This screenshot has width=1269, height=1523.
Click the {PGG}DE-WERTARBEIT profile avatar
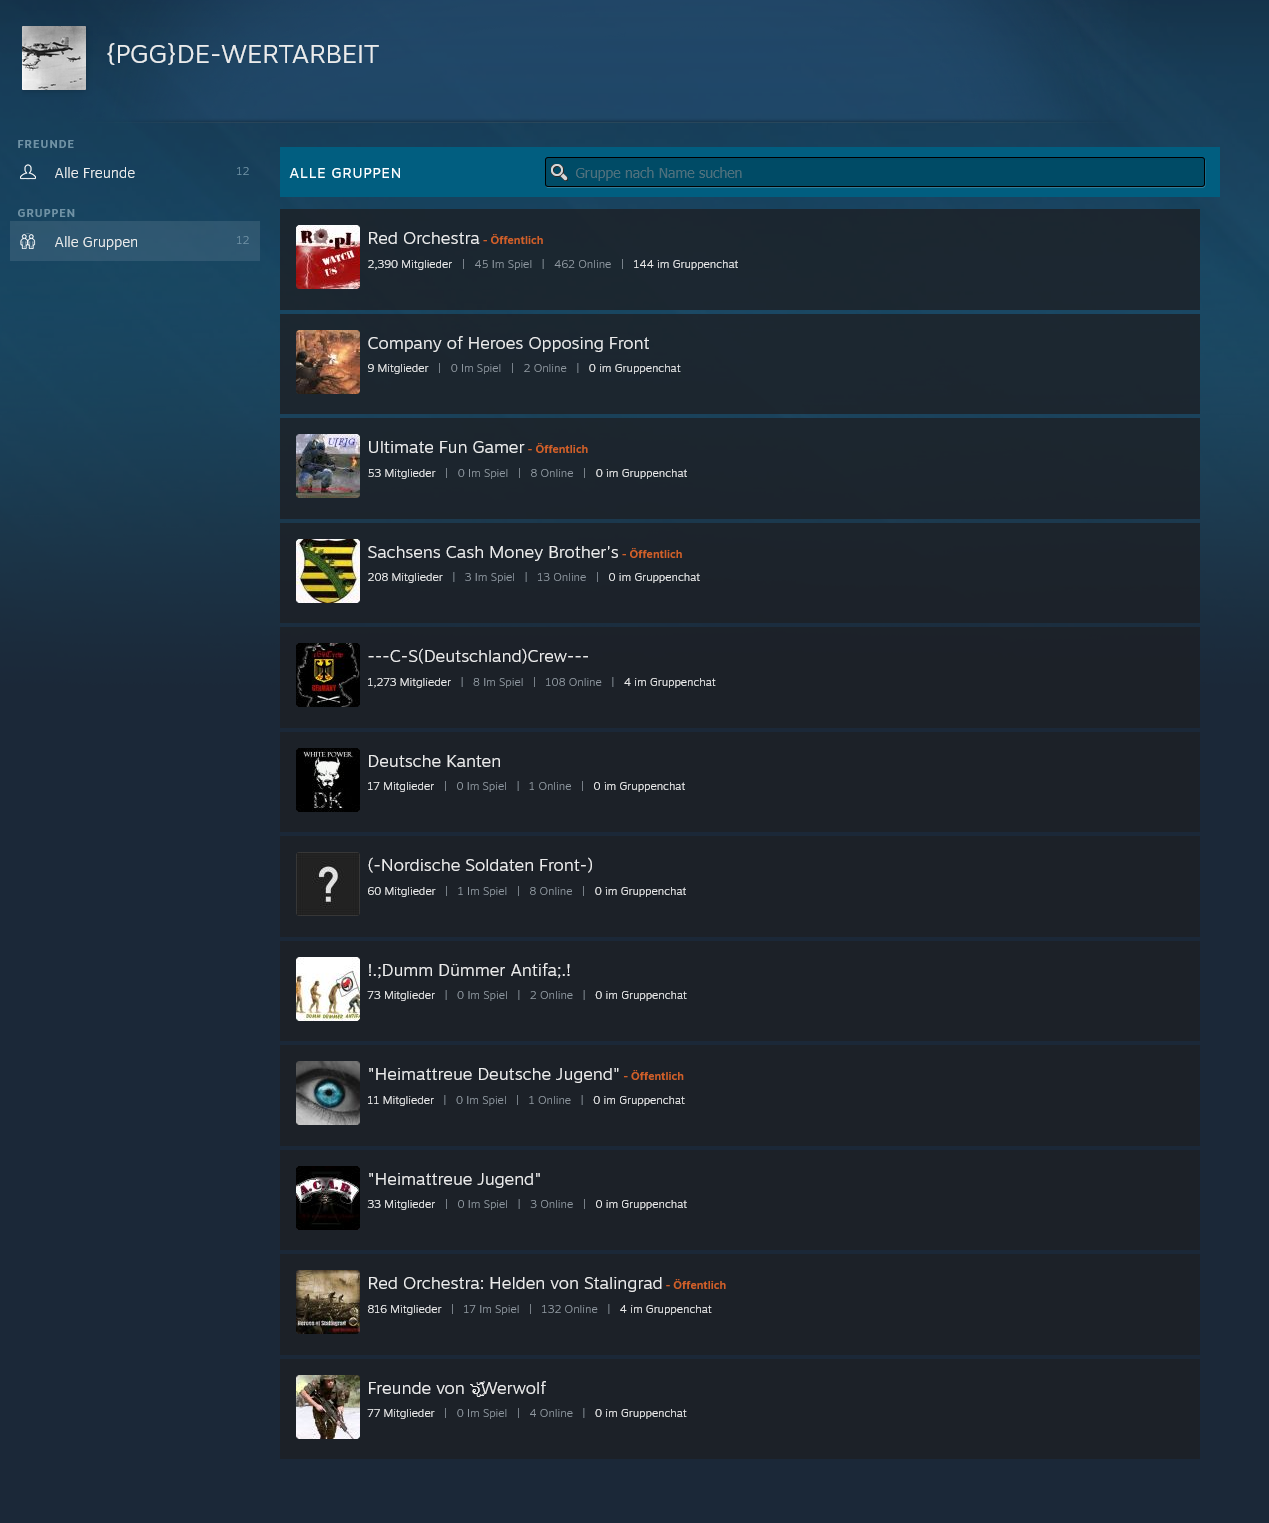pyautogui.click(x=54, y=58)
